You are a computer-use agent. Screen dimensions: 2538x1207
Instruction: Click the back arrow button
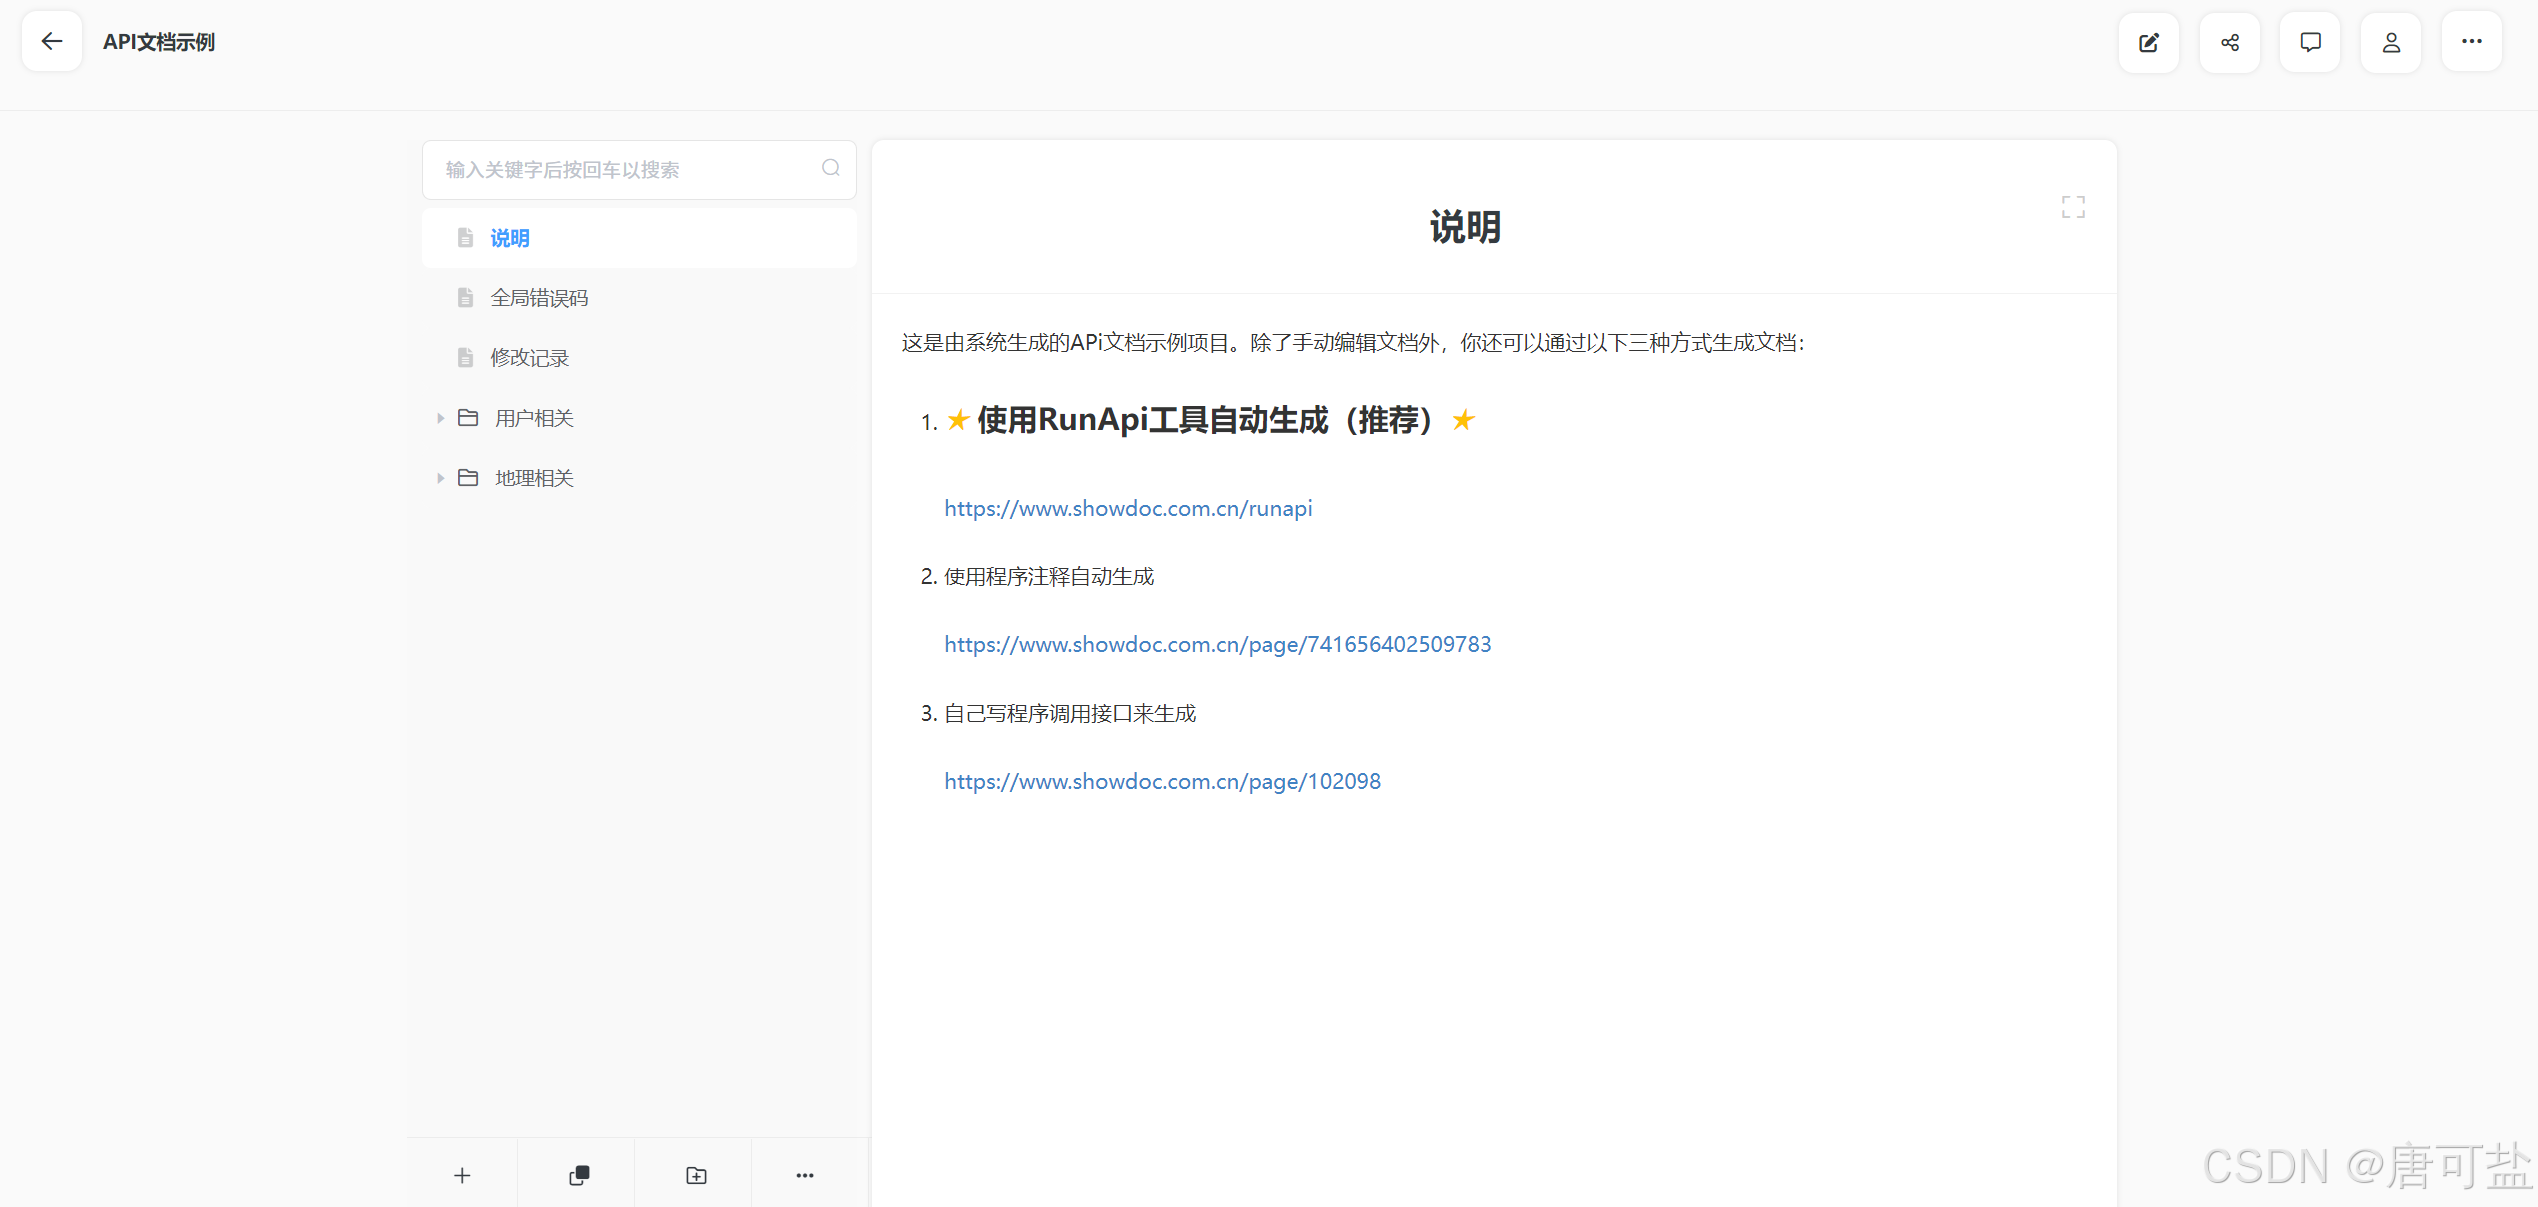[x=52, y=42]
